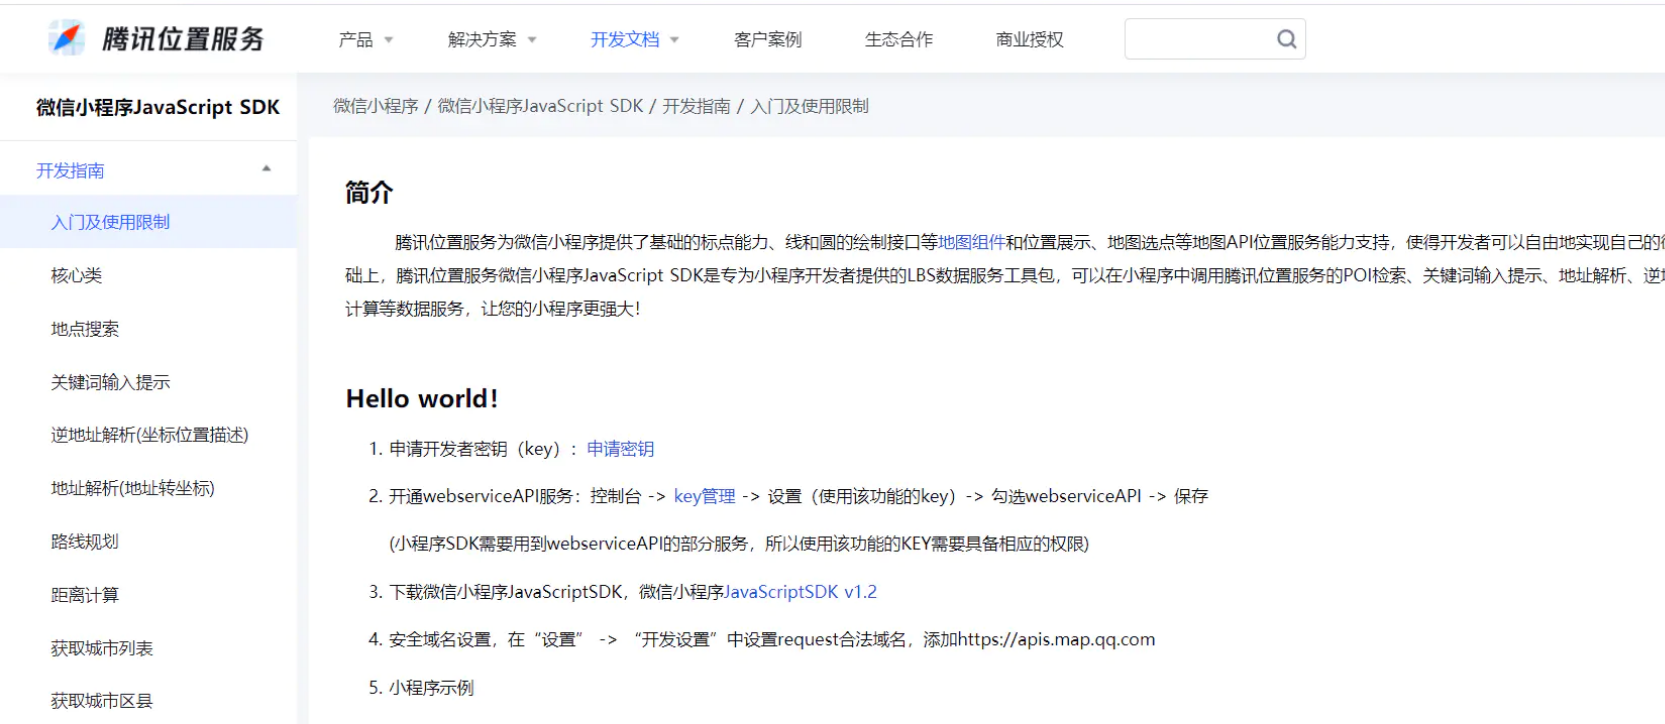Open 距离计算 in the sidebar
1665x724 pixels.
(x=85, y=595)
